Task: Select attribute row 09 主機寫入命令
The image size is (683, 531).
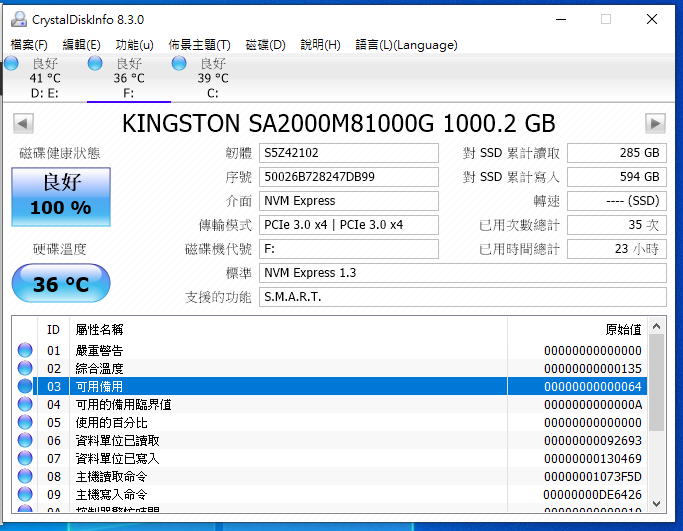Action: pos(330,494)
